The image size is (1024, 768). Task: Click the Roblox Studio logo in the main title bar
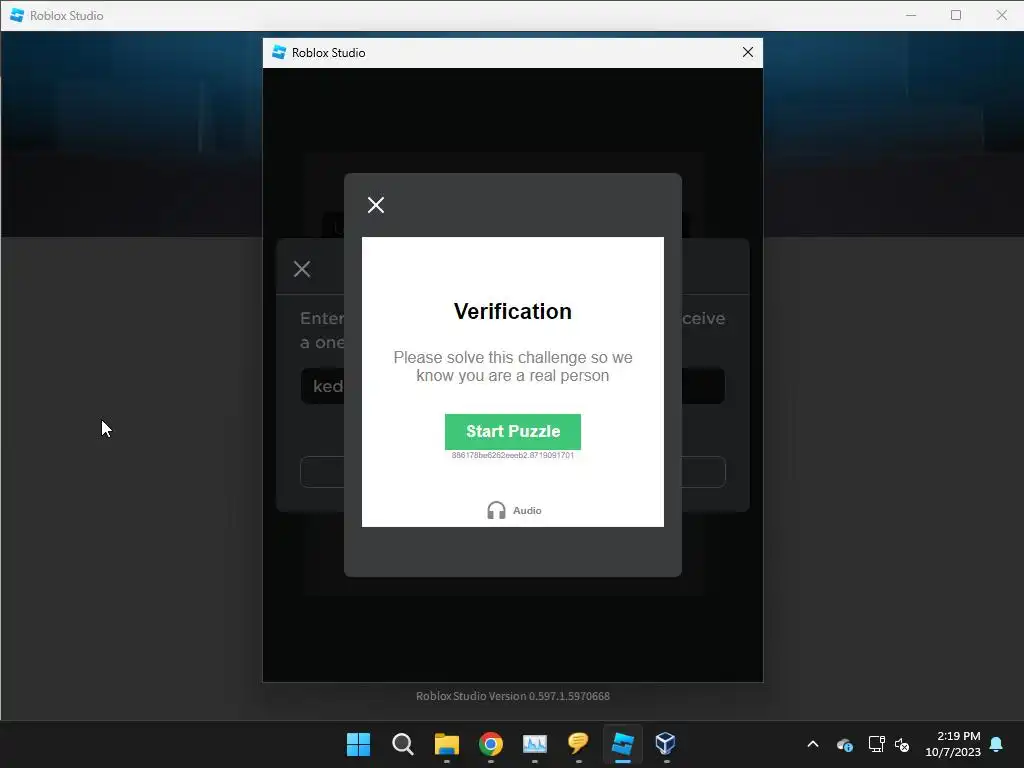(17, 15)
